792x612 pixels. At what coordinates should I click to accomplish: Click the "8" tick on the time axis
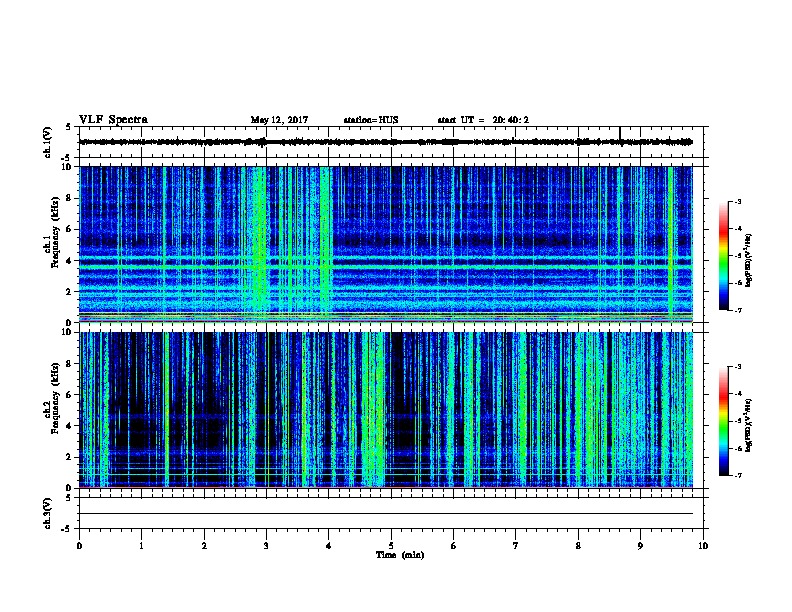click(x=578, y=546)
